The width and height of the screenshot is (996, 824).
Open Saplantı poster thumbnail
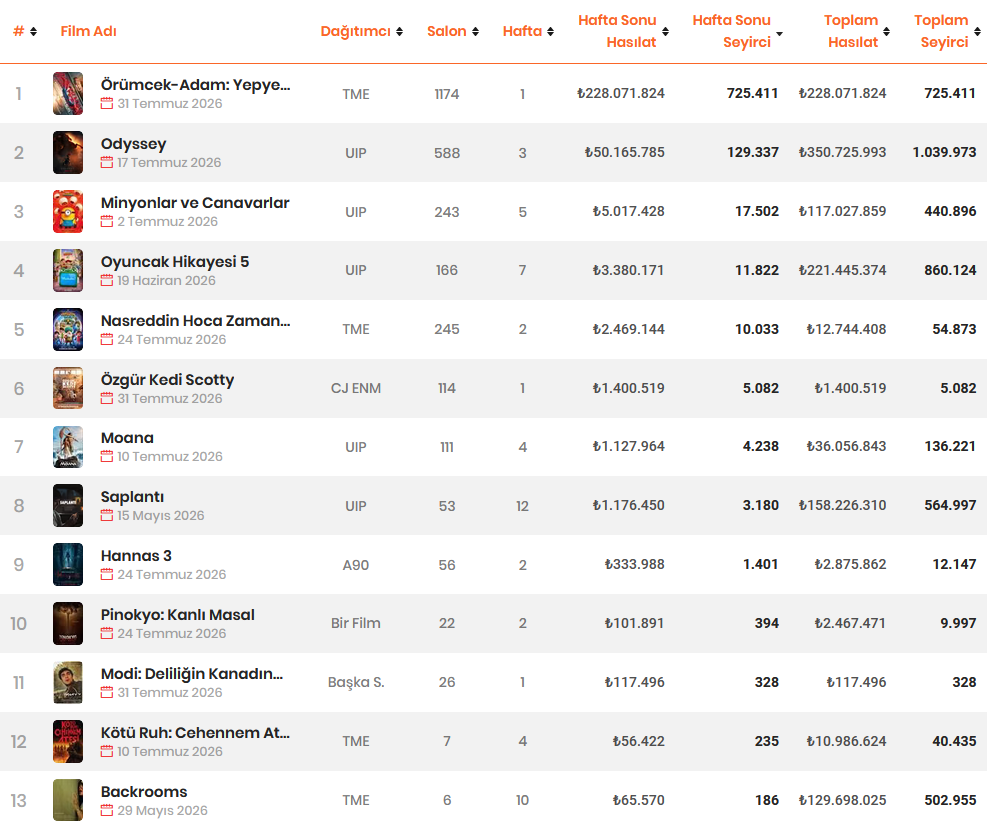click(x=68, y=506)
